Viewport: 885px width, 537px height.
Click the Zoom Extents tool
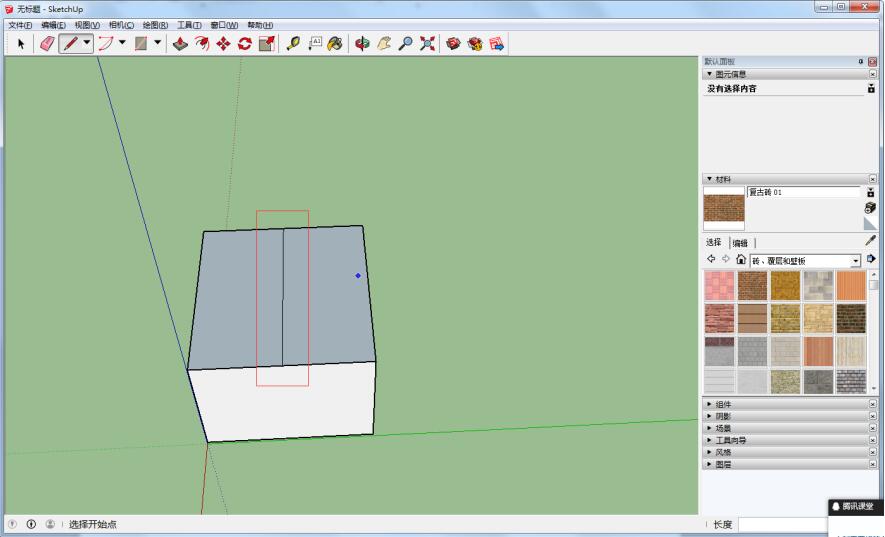(427, 43)
